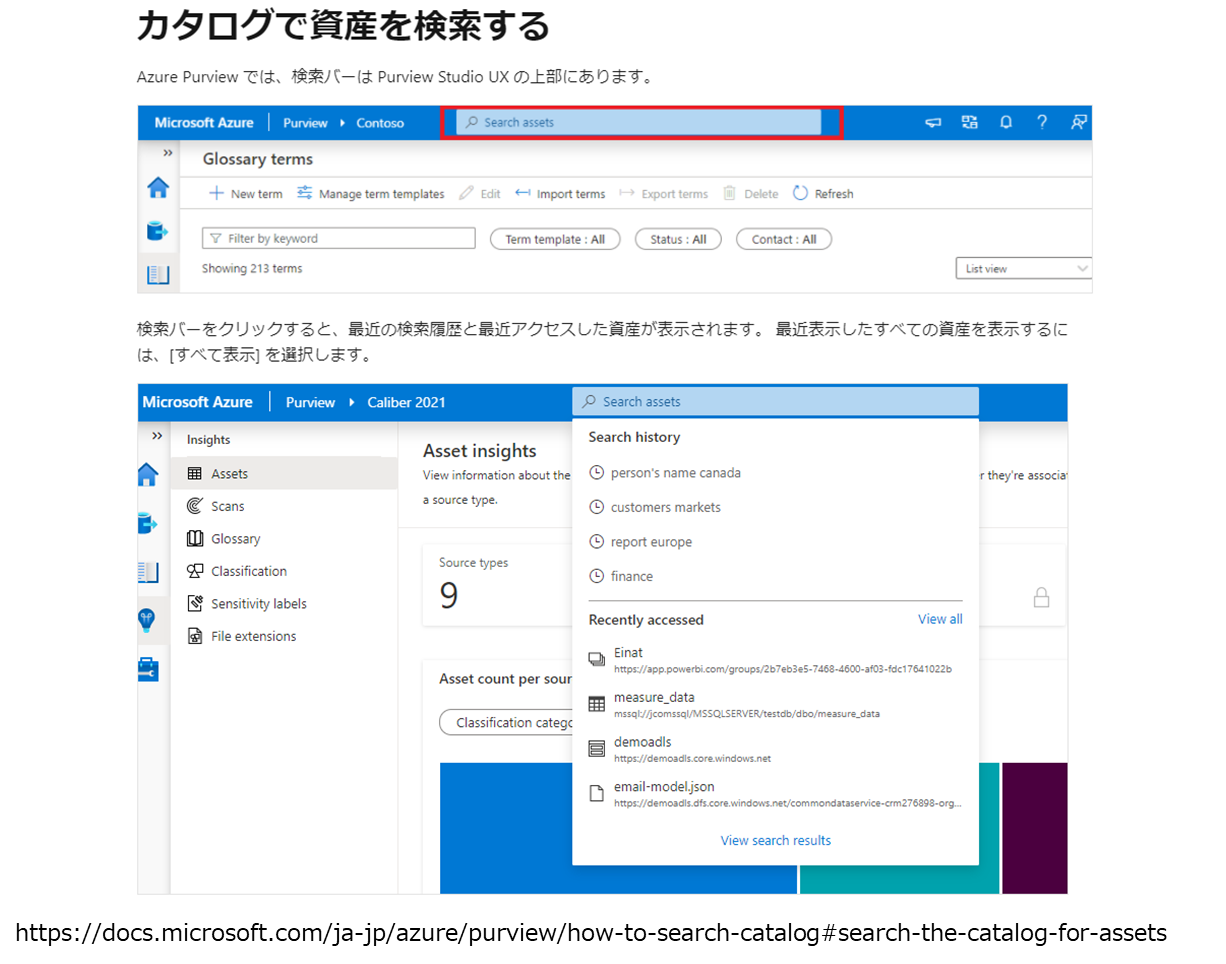Click the Source types count 9
Viewport: 1226px width, 964px height.
click(x=449, y=596)
